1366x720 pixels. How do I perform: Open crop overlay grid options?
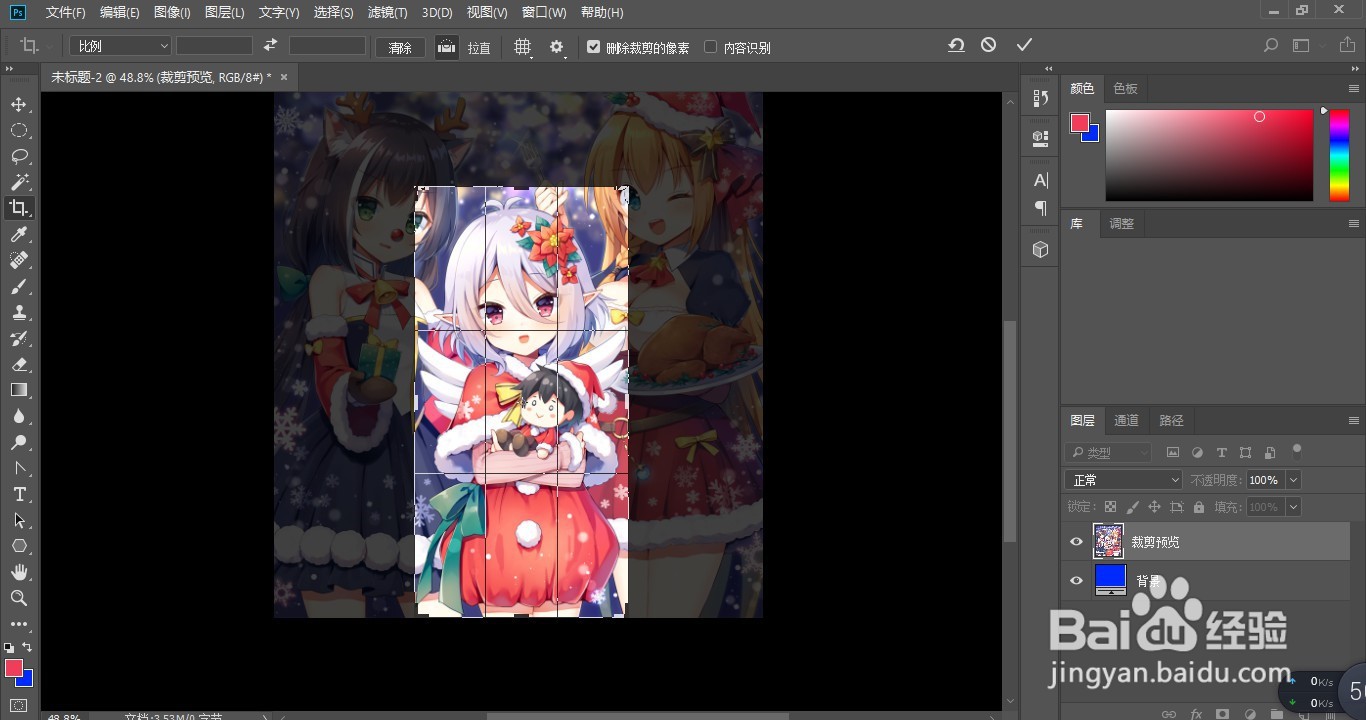coord(522,47)
